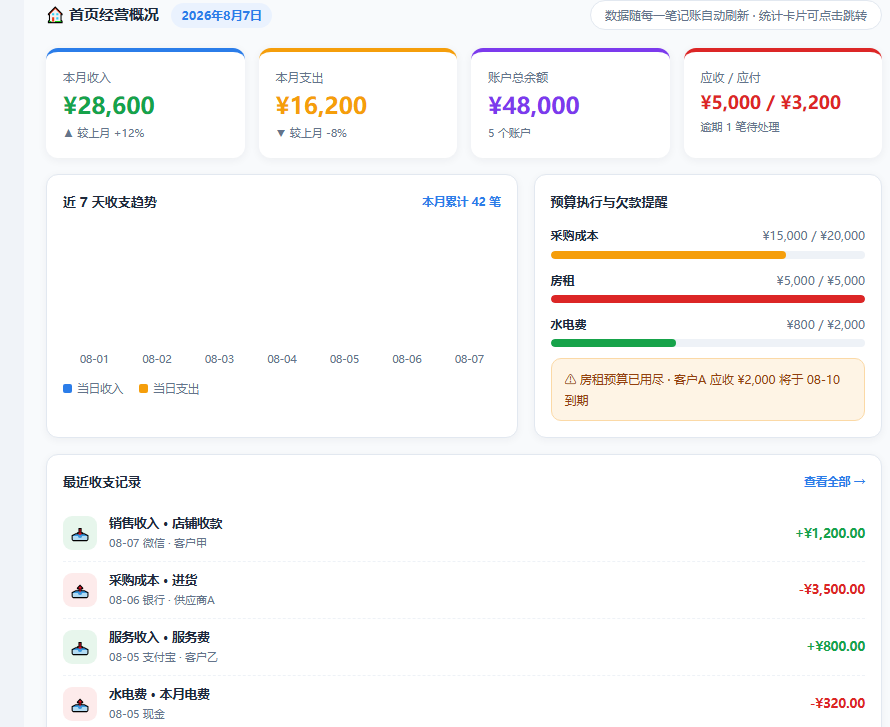Click the 水电费 本月电费 record icon

[x=80, y=704]
